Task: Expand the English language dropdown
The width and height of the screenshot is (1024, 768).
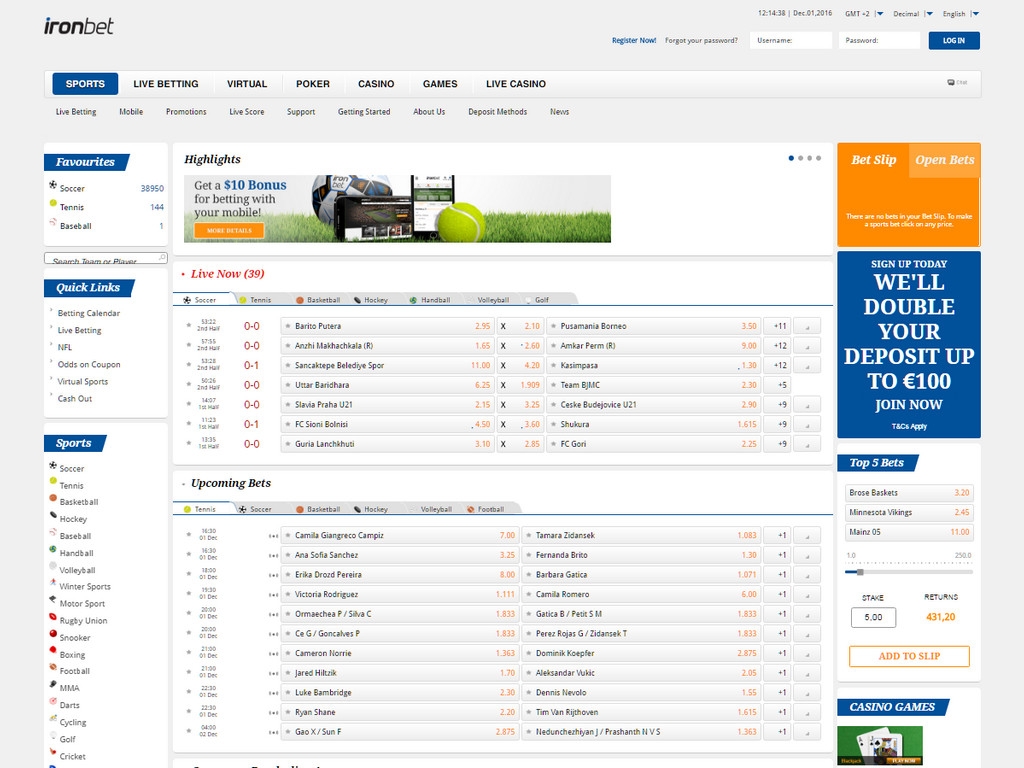Action: pos(975,14)
